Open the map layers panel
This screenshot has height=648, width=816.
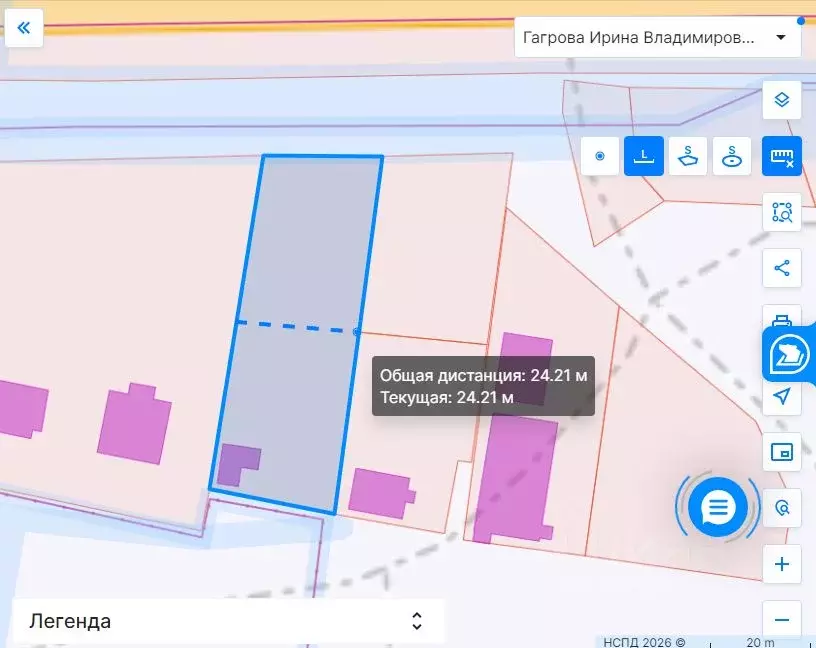(782, 100)
